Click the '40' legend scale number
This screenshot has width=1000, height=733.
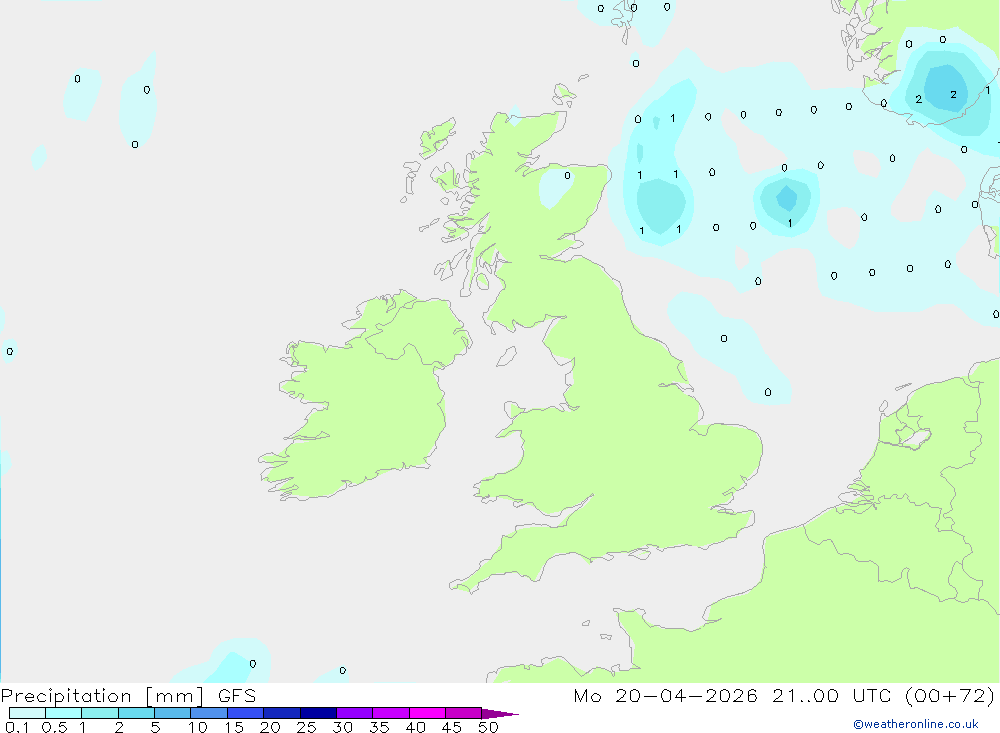[415, 727]
